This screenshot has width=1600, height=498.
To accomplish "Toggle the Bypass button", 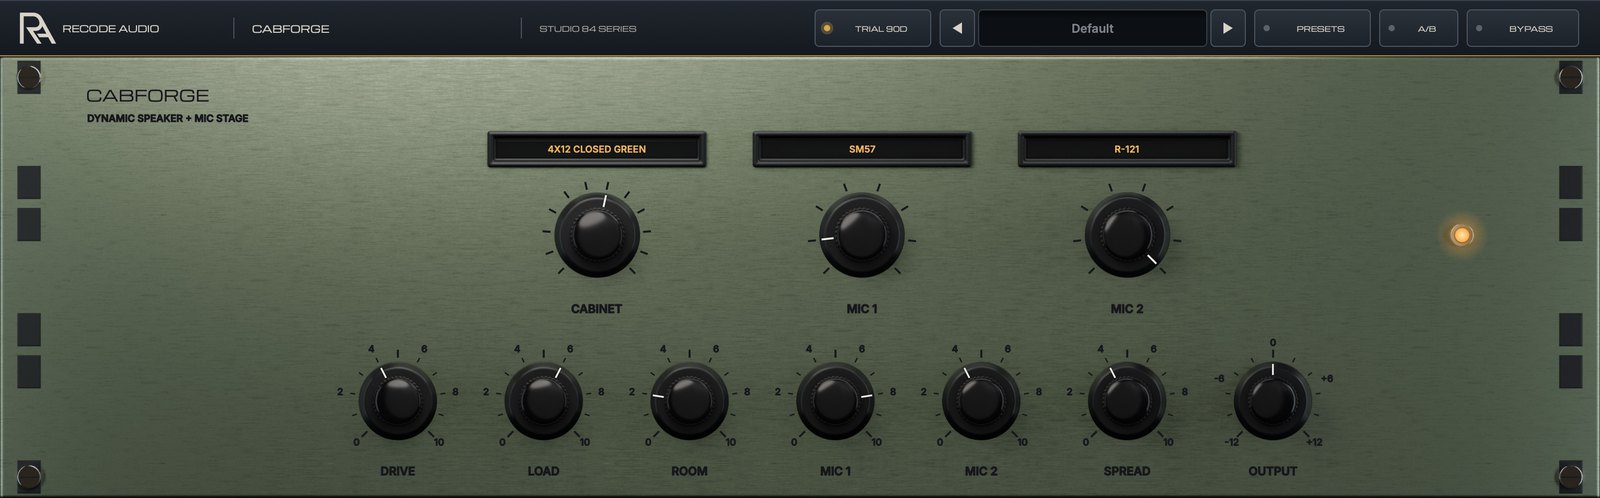I will (1521, 28).
